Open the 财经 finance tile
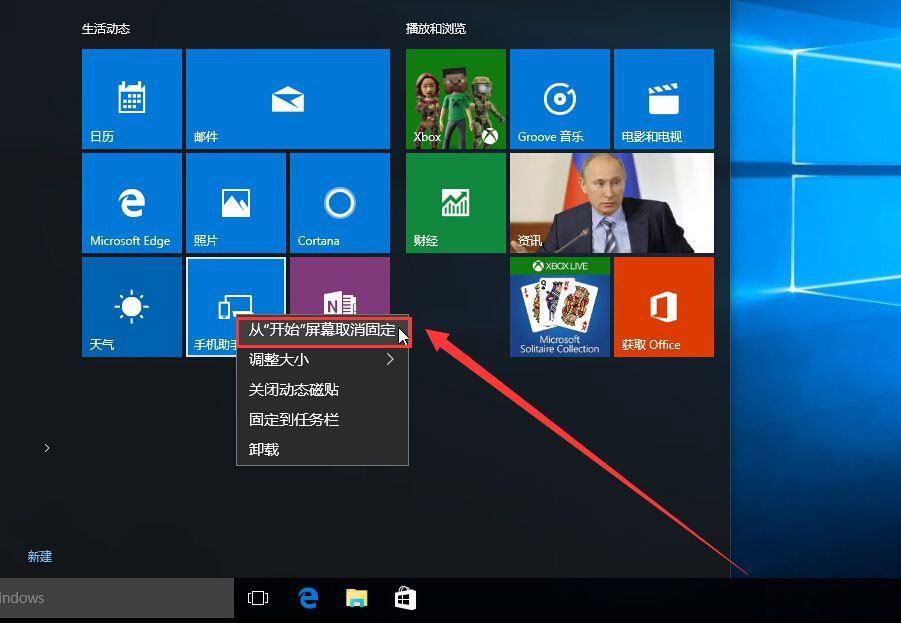901x623 pixels. [456, 203]
